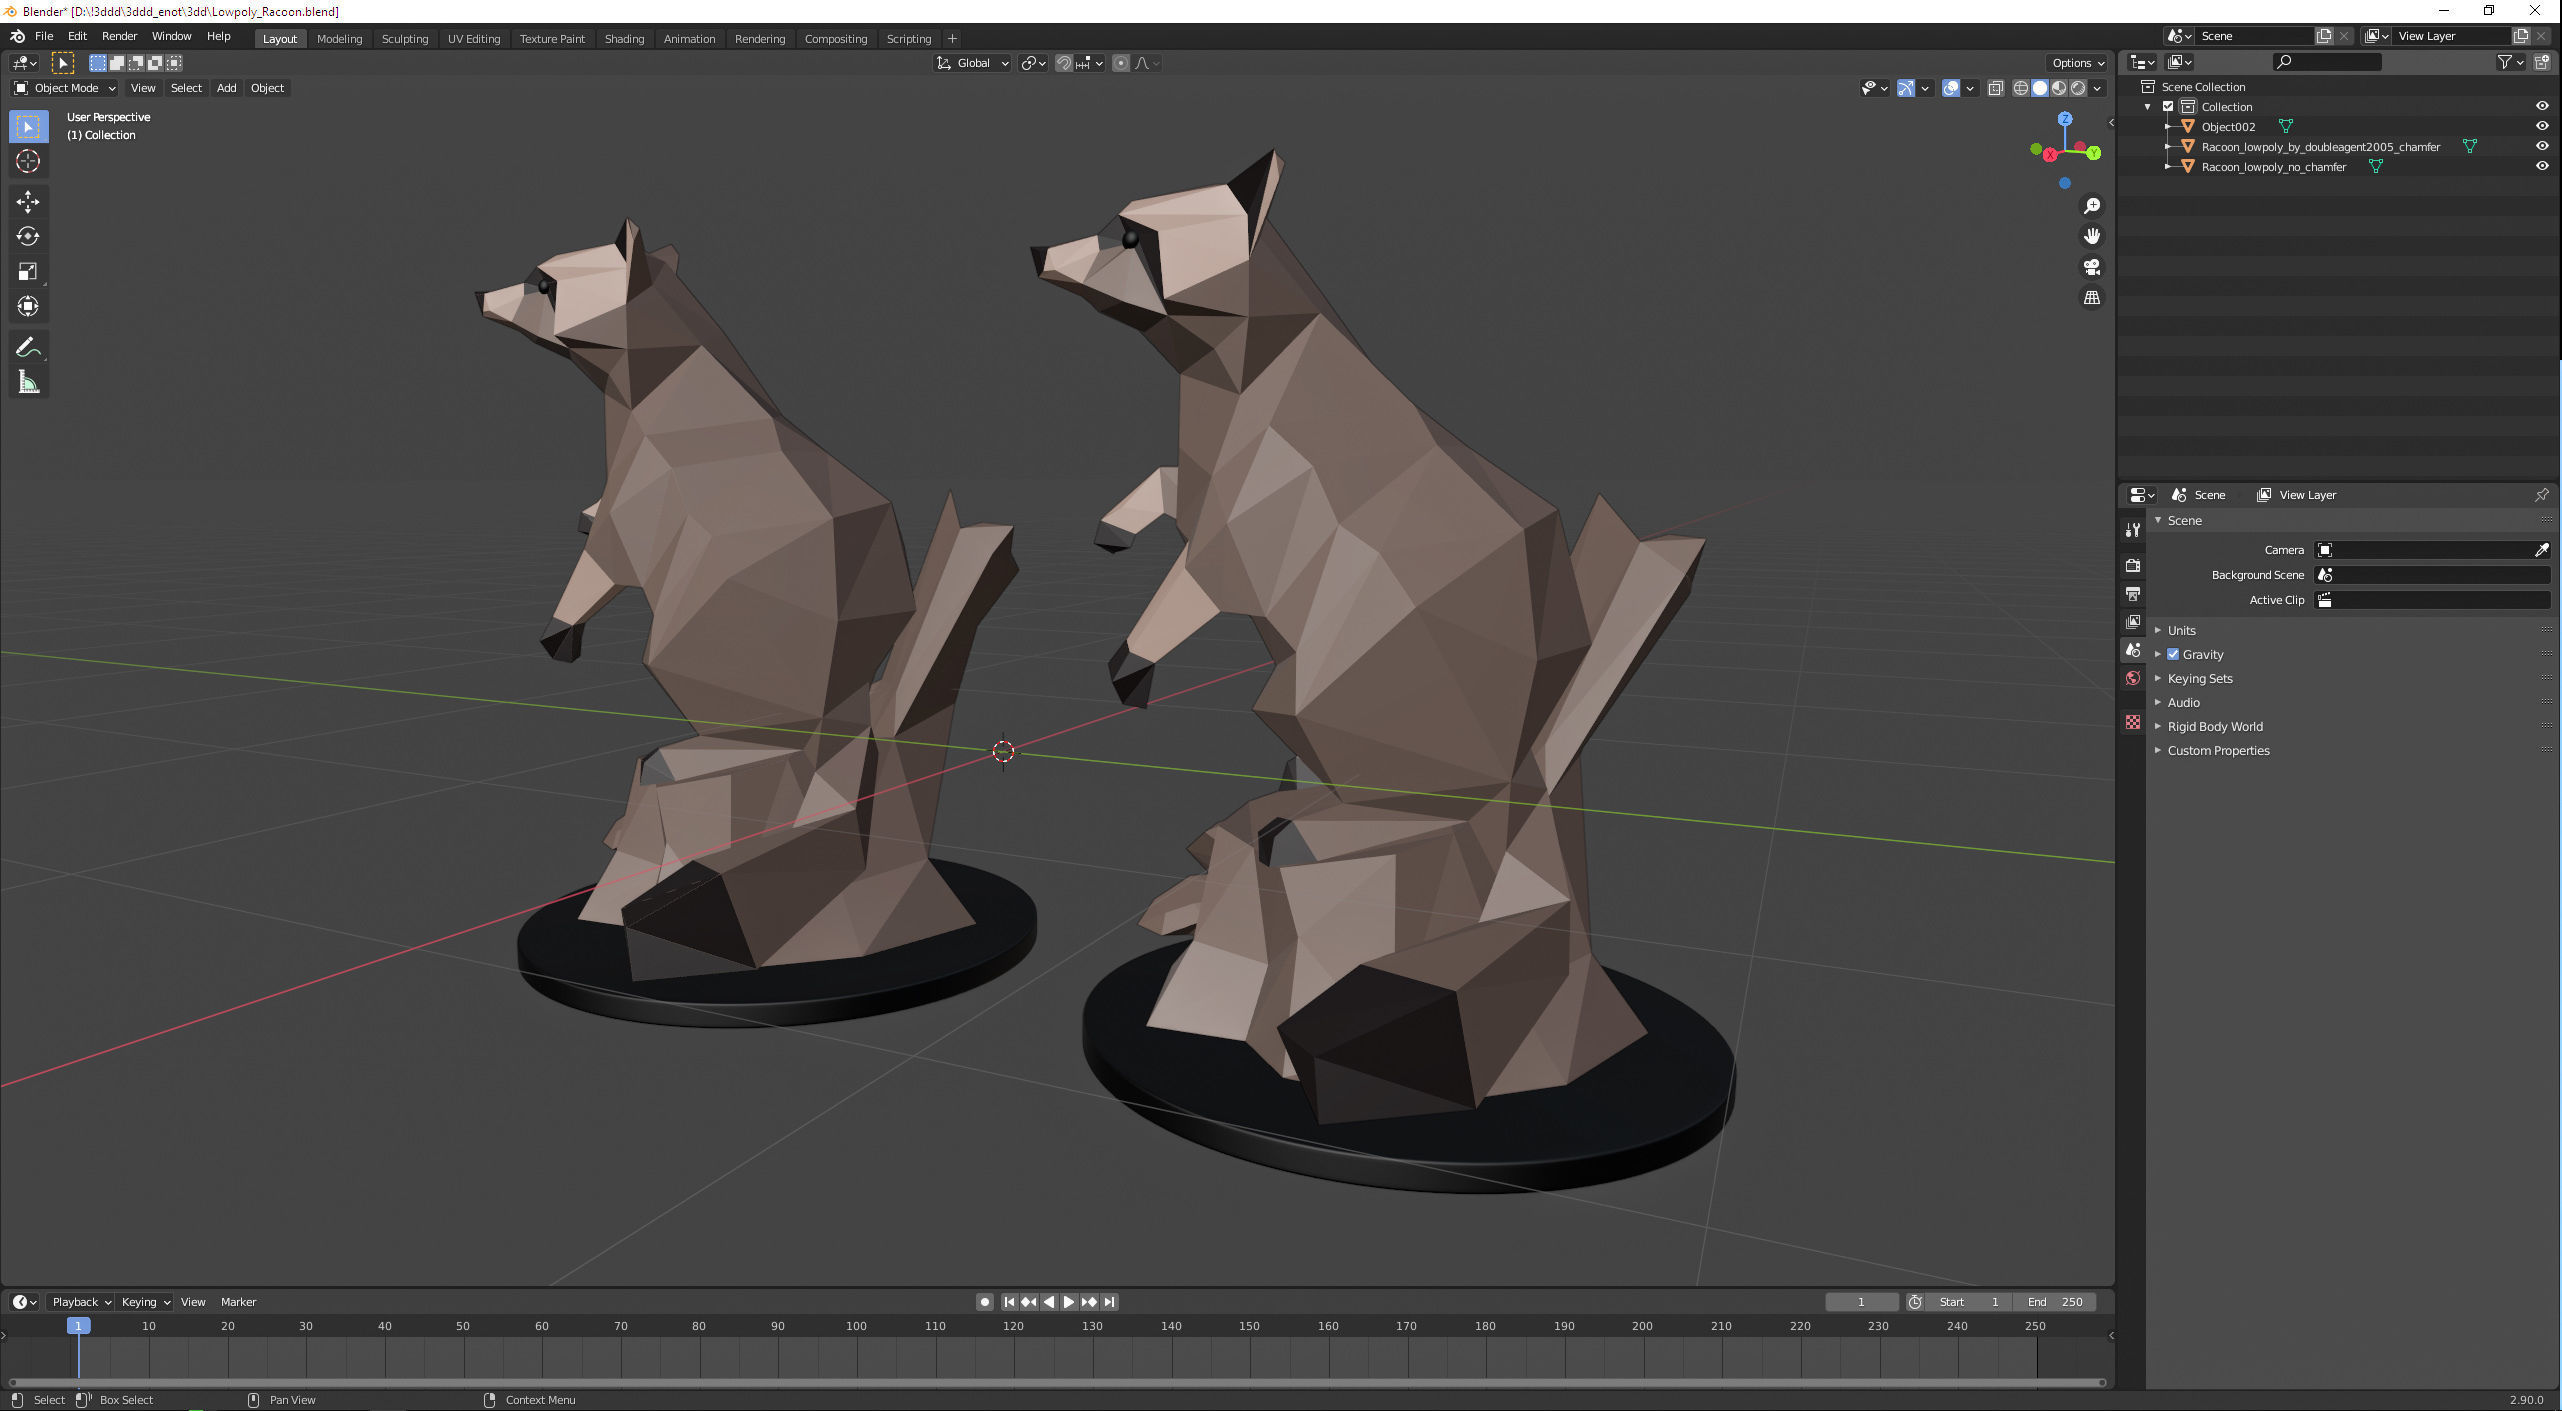Viewport: 2562px width, 1411px height.
Task: Activate the Scale tool
Action: (x=28, y=272)
